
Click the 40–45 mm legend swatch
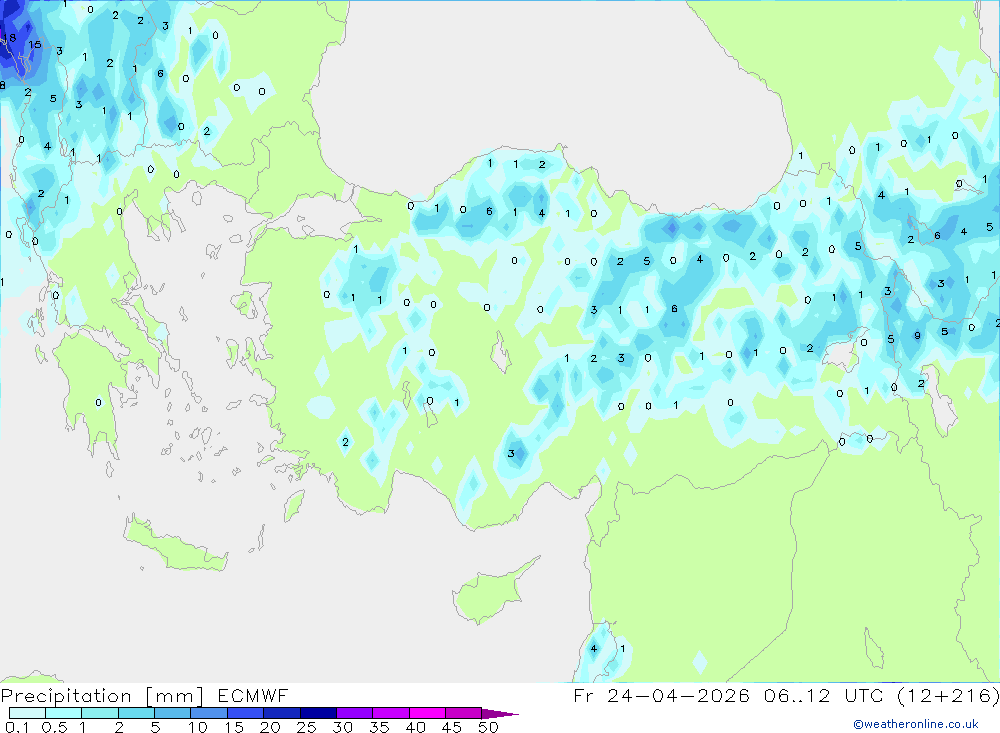(x=427, y=713)
